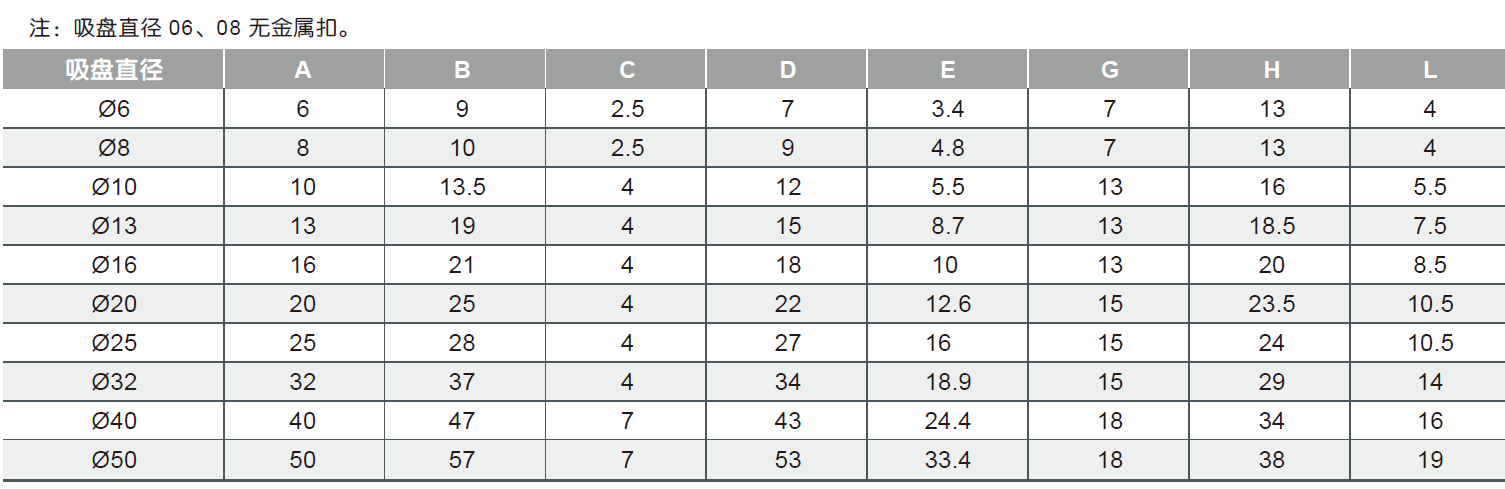1505x489 pixels.
Task: Click the Ø13 row label
Action: pyautogui.click(x=114, y=226)
